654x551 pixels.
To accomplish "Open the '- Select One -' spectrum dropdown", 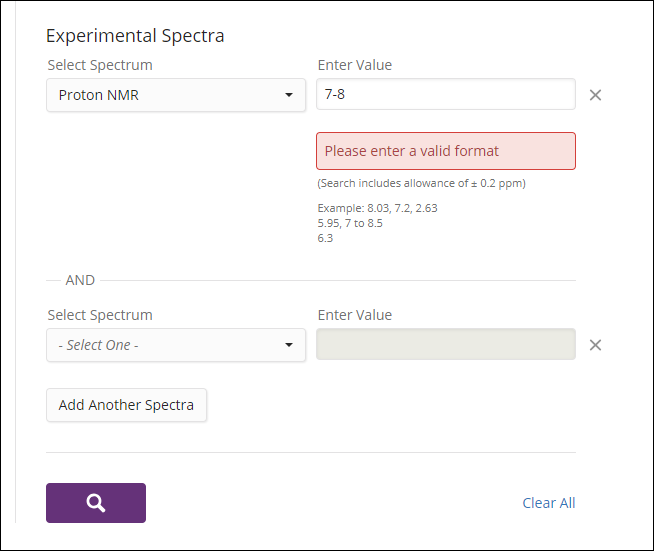I will click(176, 345).
